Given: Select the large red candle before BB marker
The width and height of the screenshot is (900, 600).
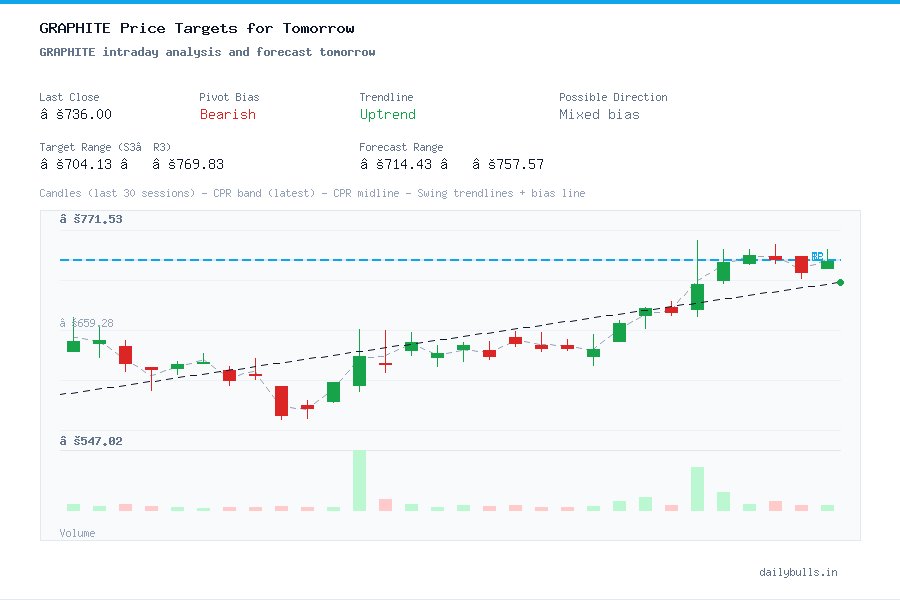Looking at the screenshot, I should 801,264.
